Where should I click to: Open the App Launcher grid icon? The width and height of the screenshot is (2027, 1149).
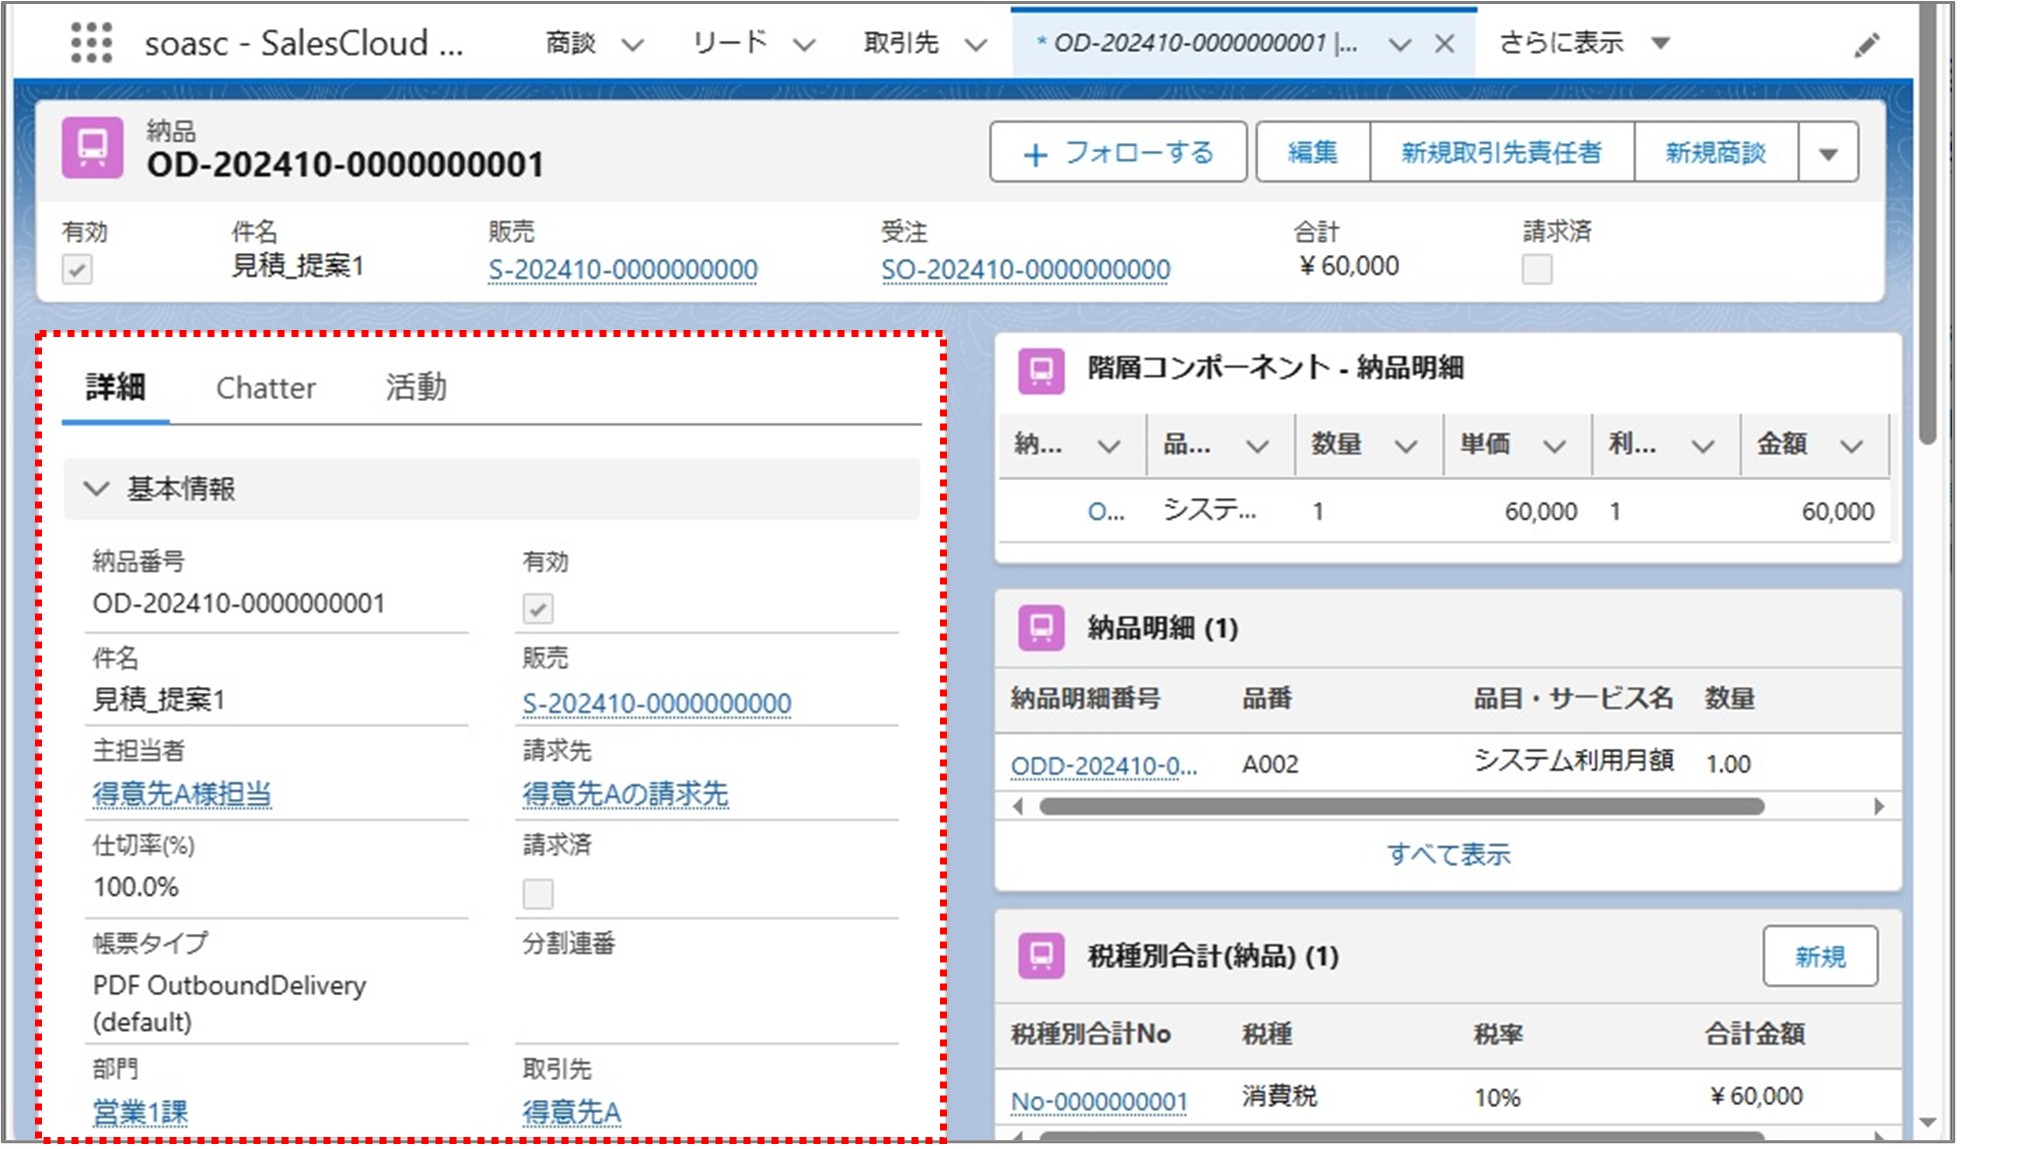[91, 43]
